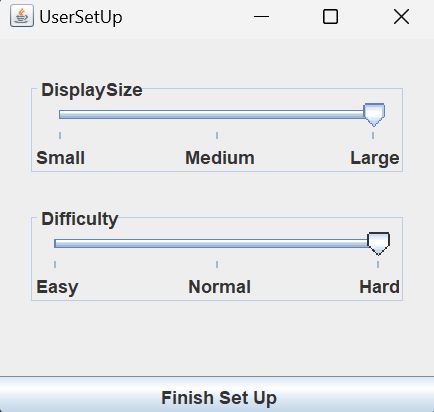Click the Finish Set Up button
Screen dimensions: 434x412
pos(217,395)
